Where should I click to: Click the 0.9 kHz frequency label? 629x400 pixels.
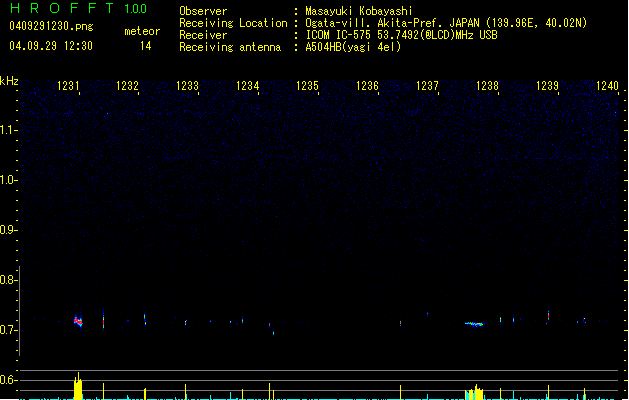click(x=7, y=230)
